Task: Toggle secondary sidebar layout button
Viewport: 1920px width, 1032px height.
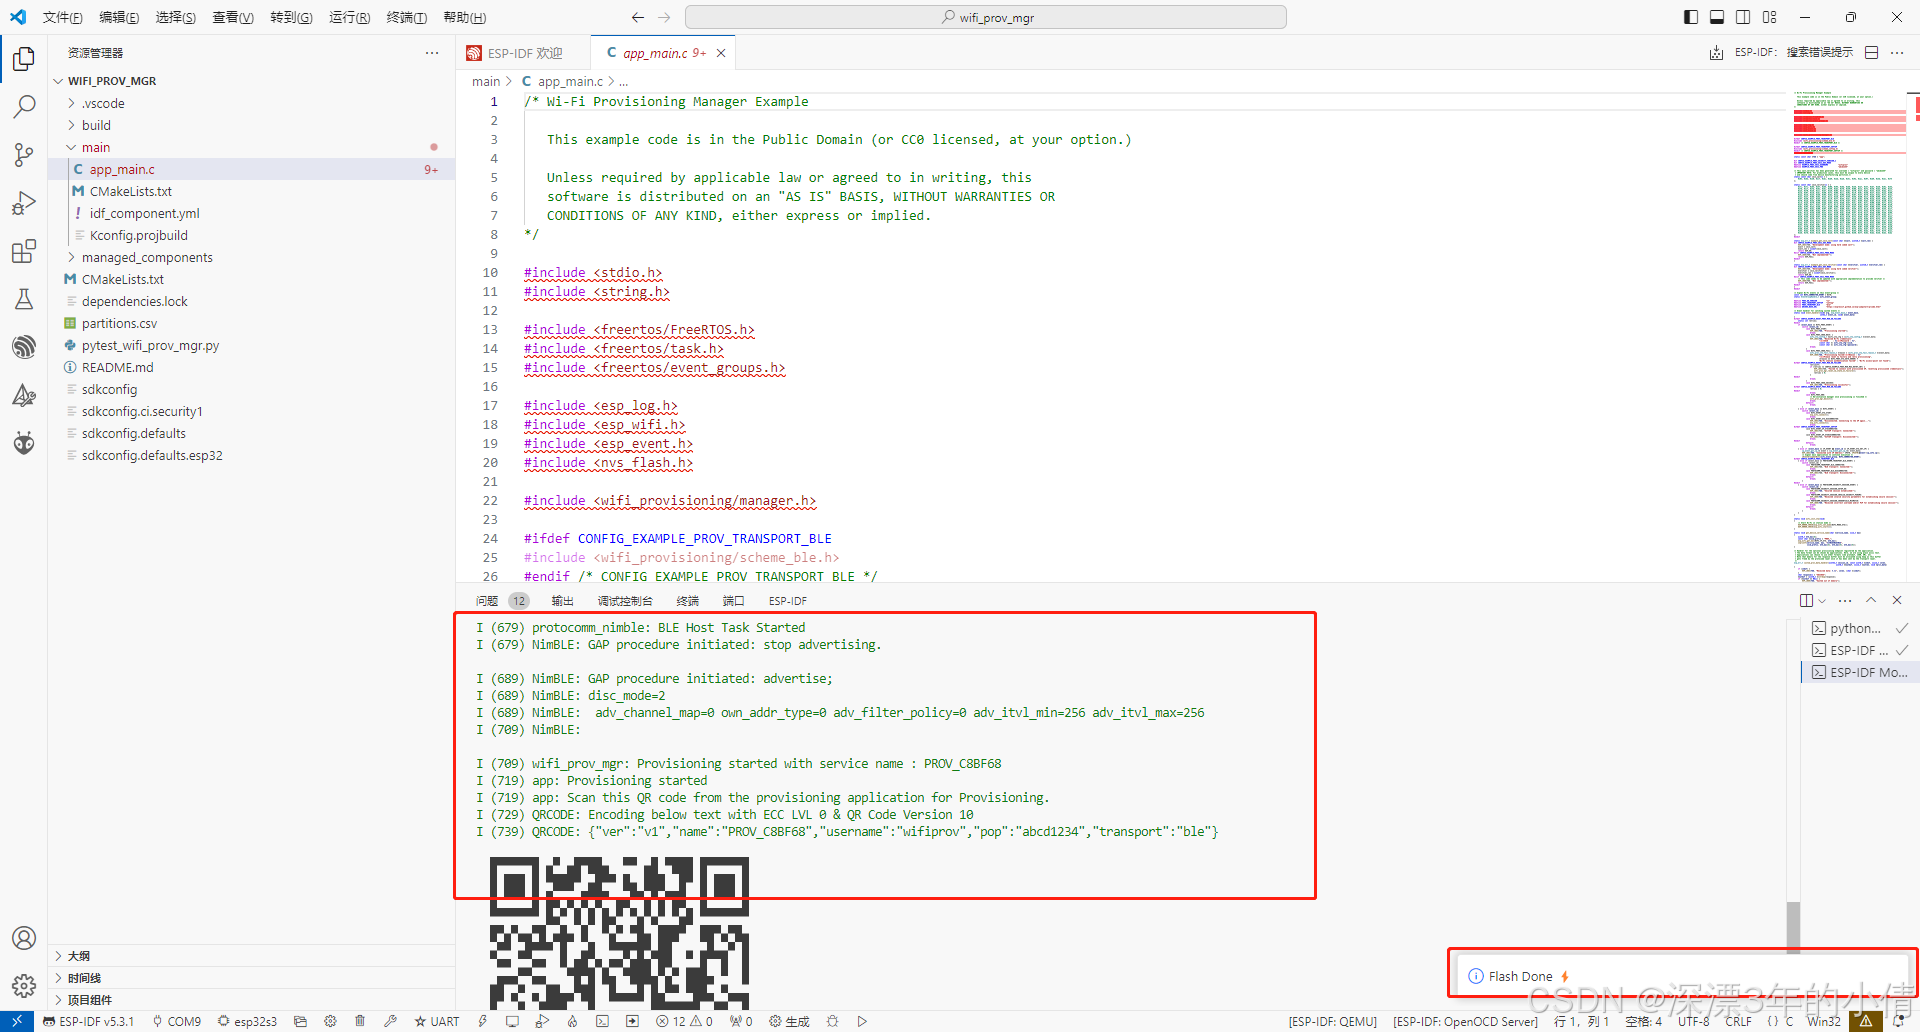Action: [1743, 17]
